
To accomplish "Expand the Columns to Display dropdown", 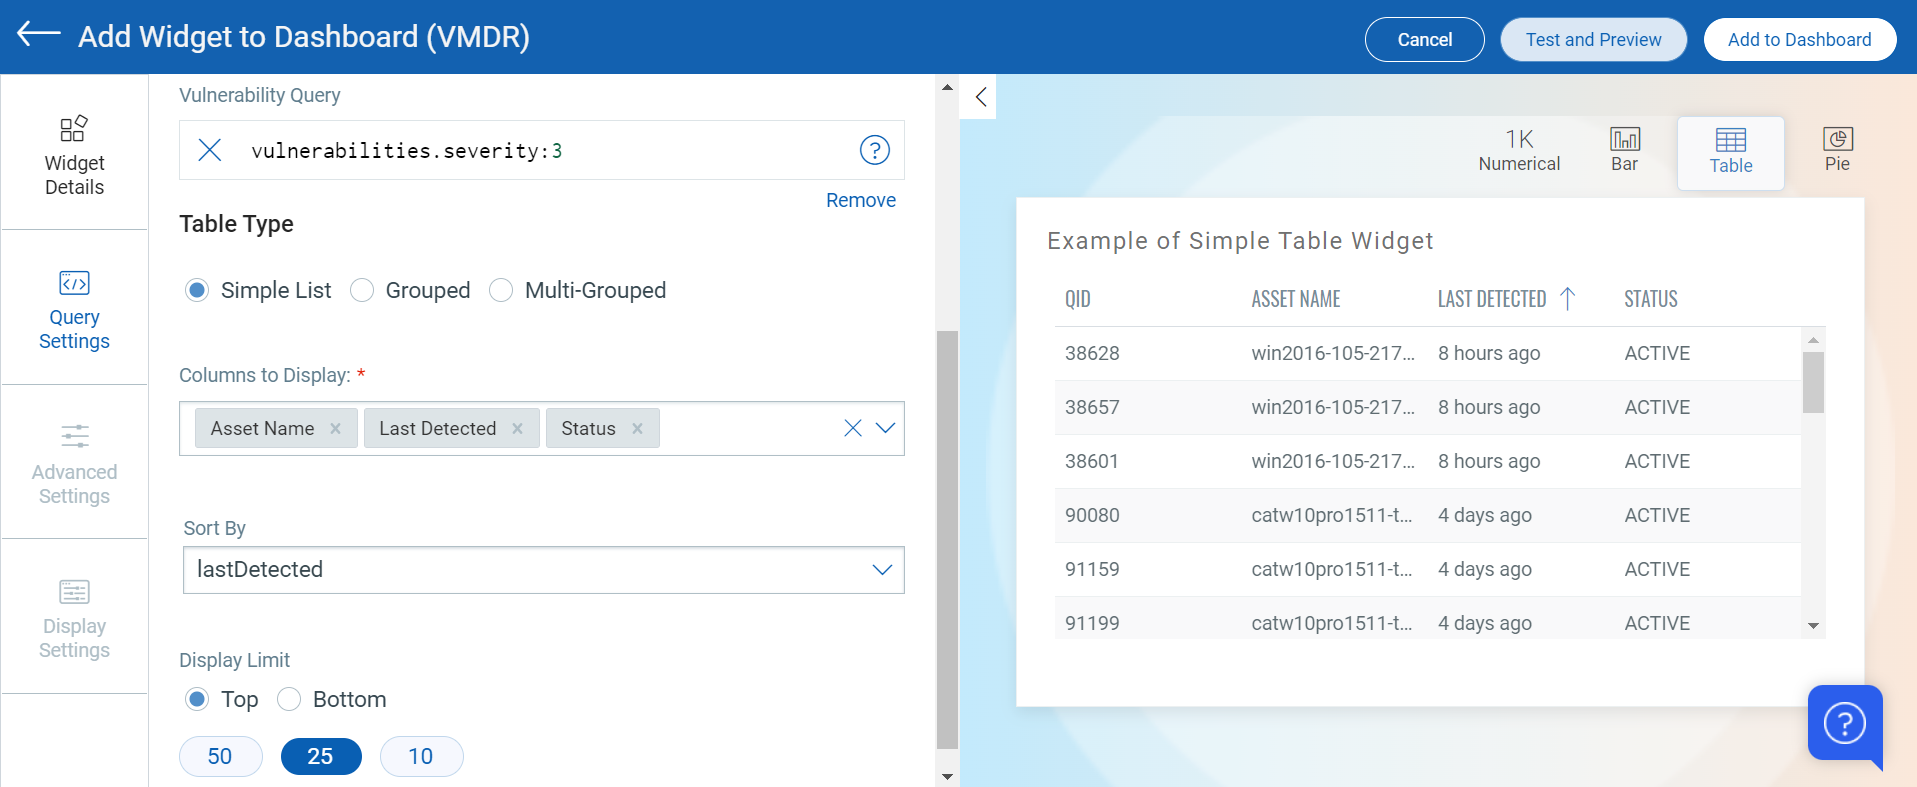I will 885,428.
